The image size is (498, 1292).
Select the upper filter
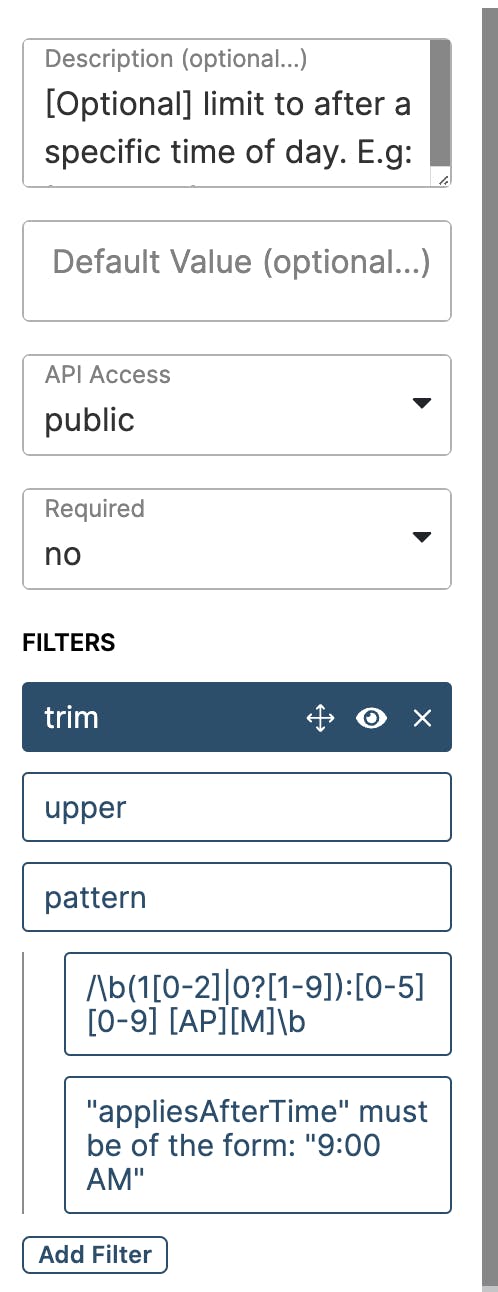click(237, 807)
